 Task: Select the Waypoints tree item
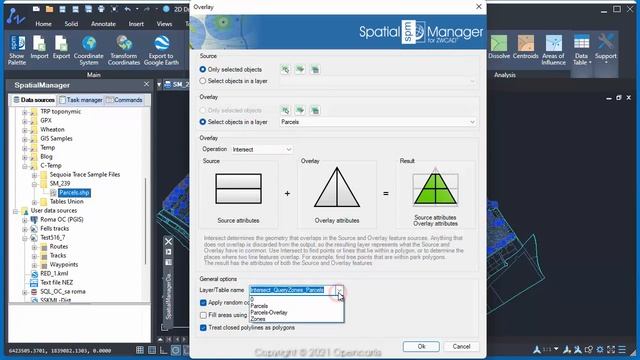point(64,264)
